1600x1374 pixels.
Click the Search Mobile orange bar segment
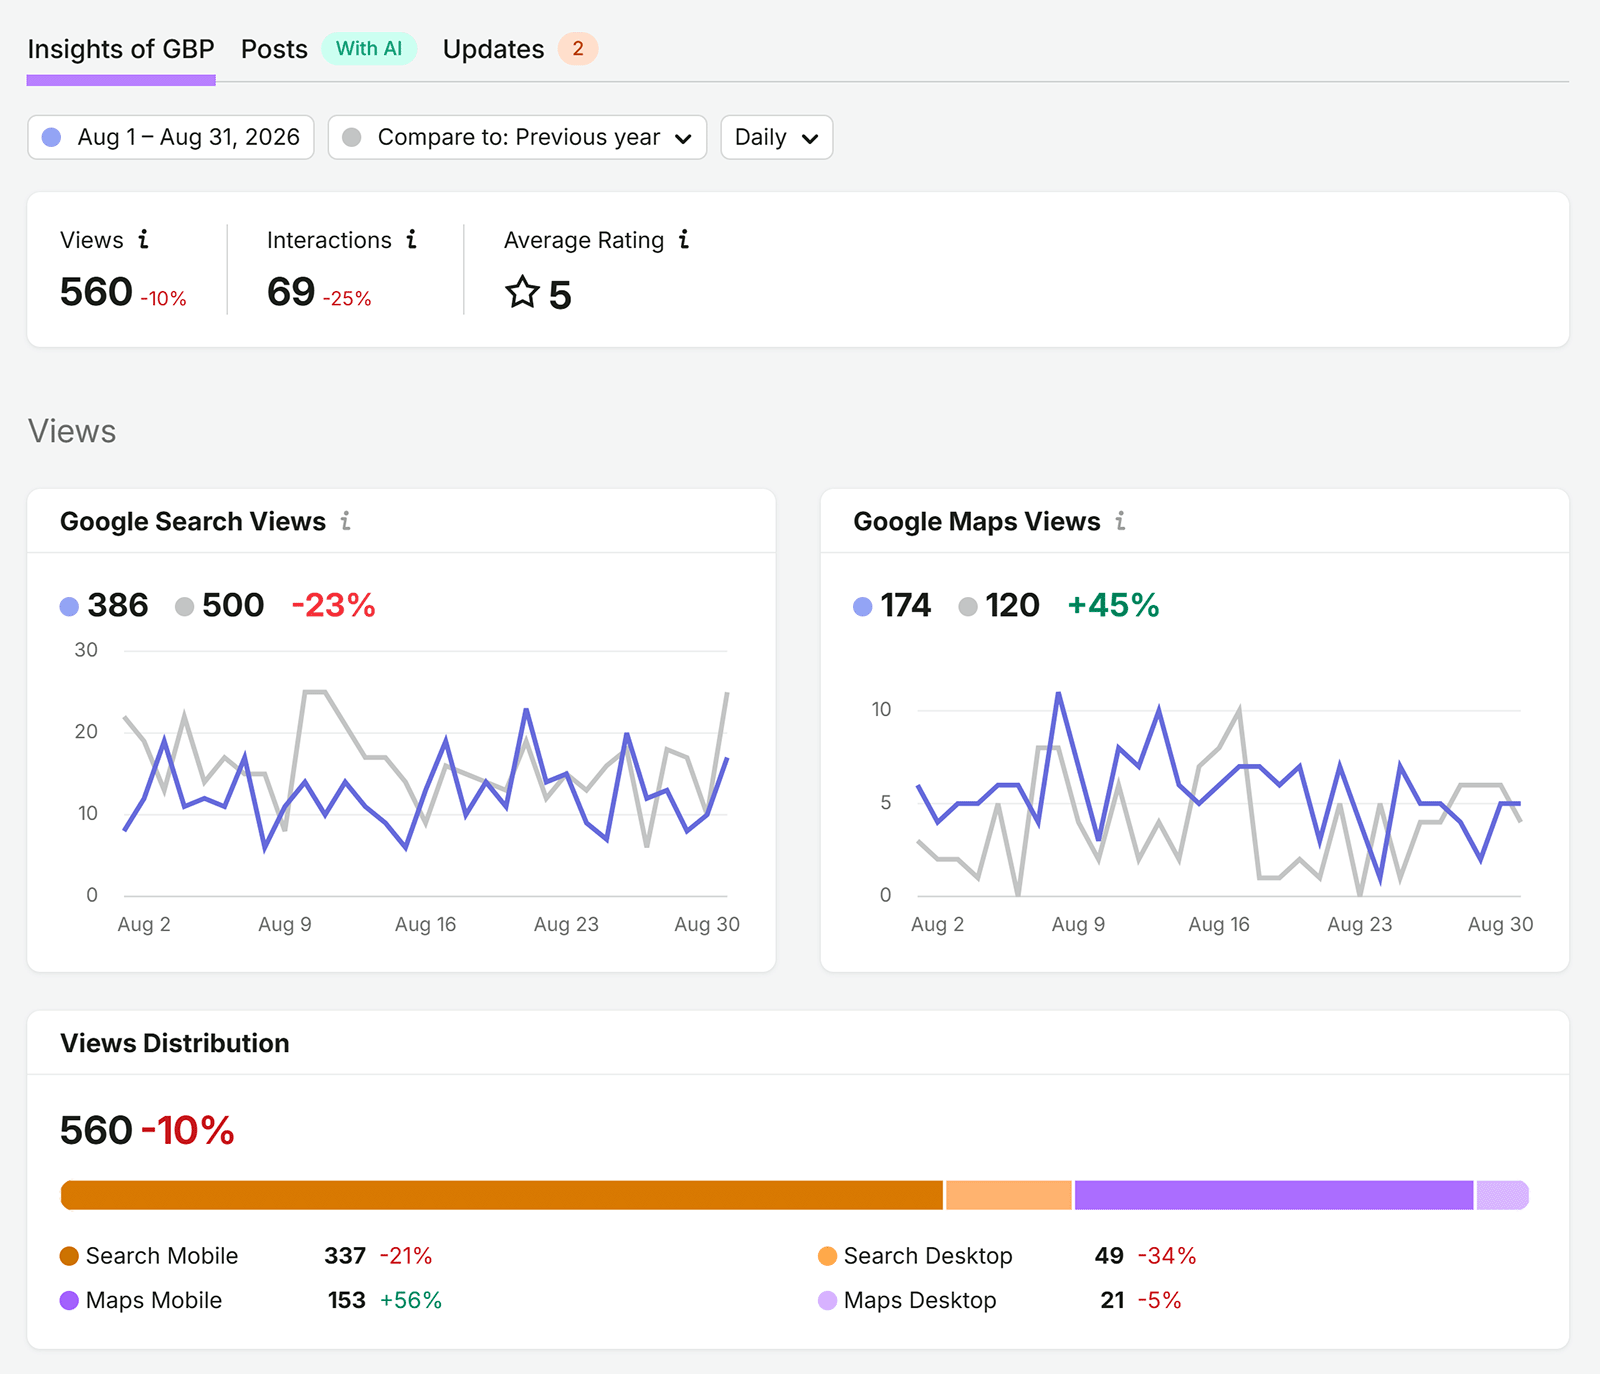pyautogui.click(x=502, y=1195)
